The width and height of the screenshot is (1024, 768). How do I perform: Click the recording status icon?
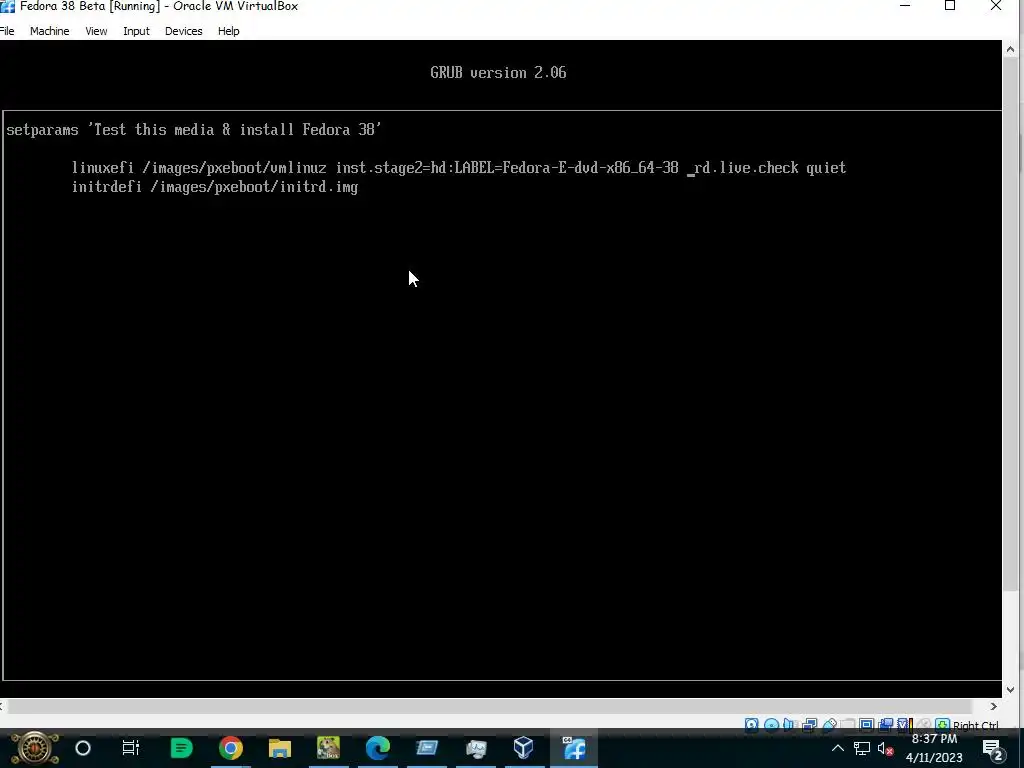886,725
